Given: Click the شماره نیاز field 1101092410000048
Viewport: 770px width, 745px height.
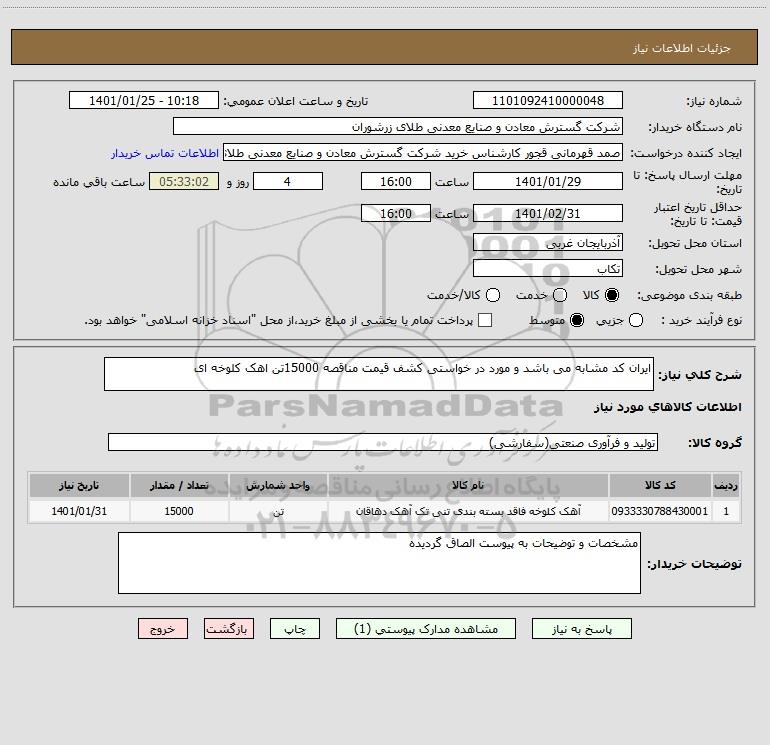Looking at the screenshot, I should pyautogui.click(x=548, y=100).
